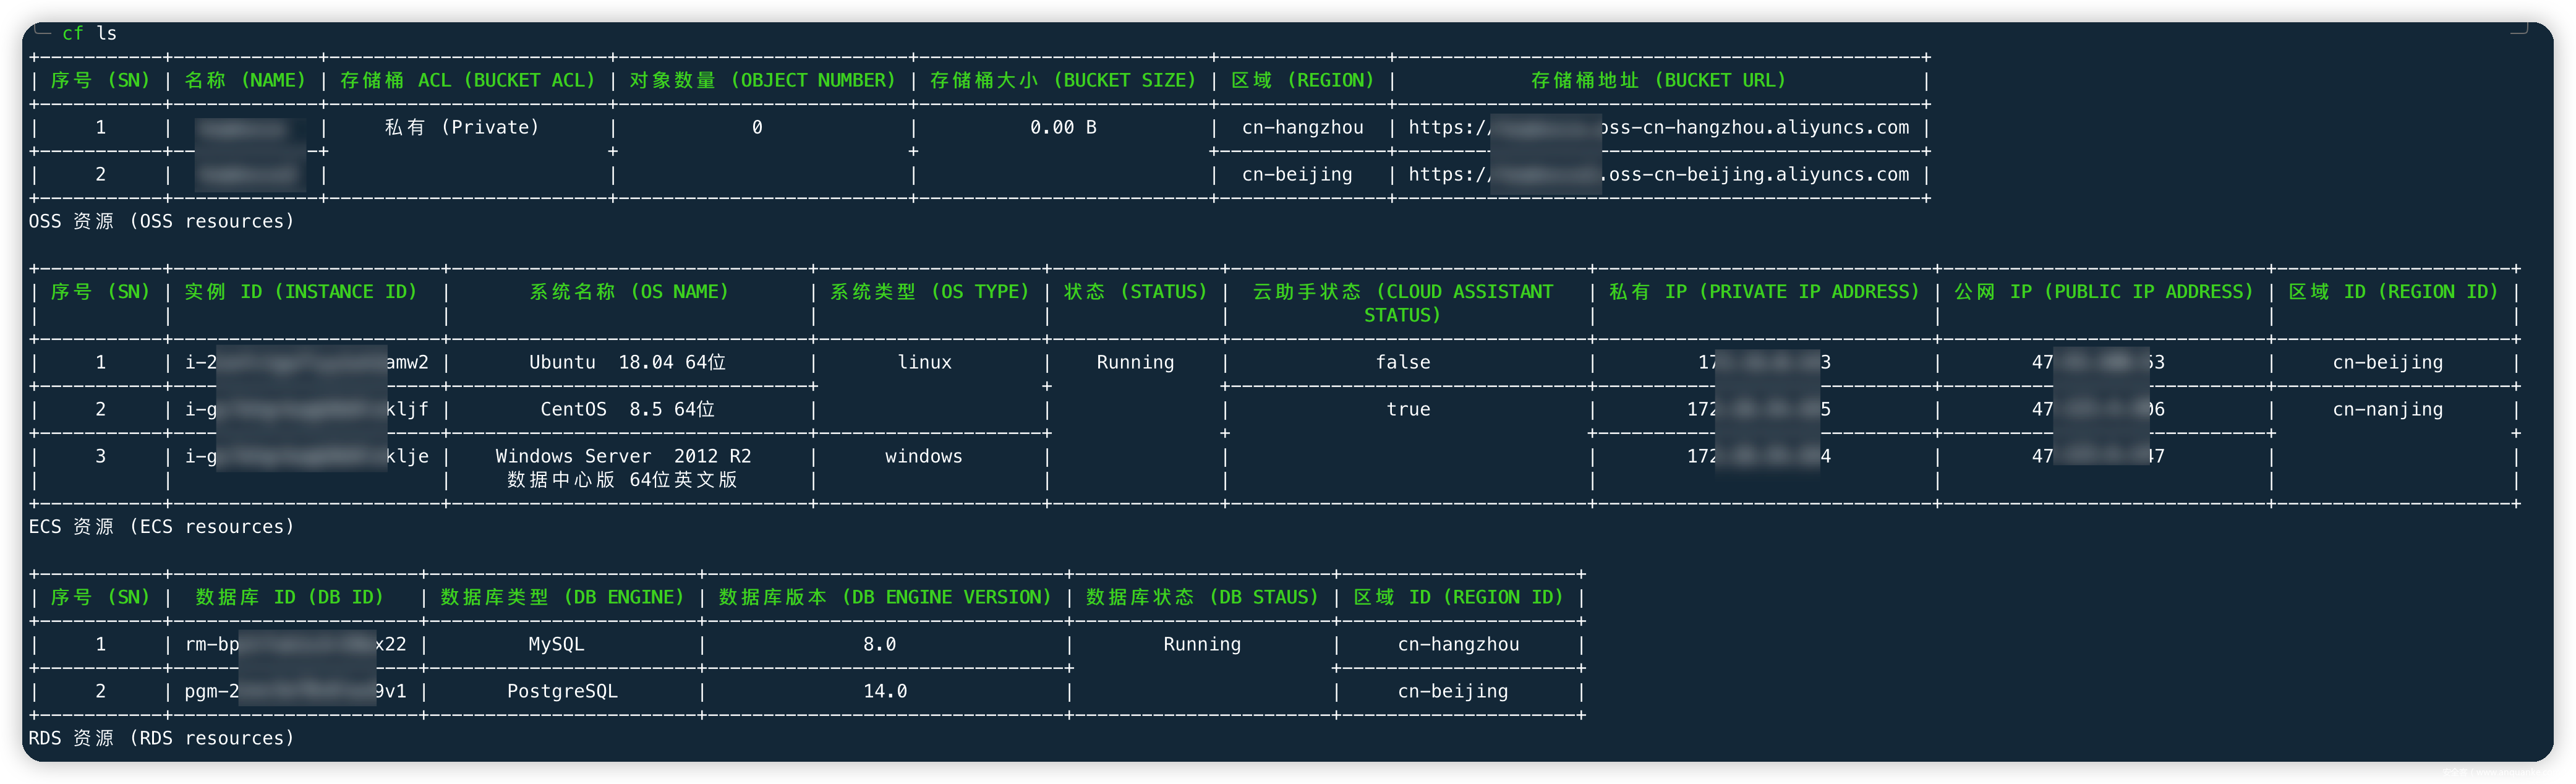The height and width of the screenshot is (784, 2576).
Task: Click the ECS 'Running' status cell
Action: point(1135,363)
